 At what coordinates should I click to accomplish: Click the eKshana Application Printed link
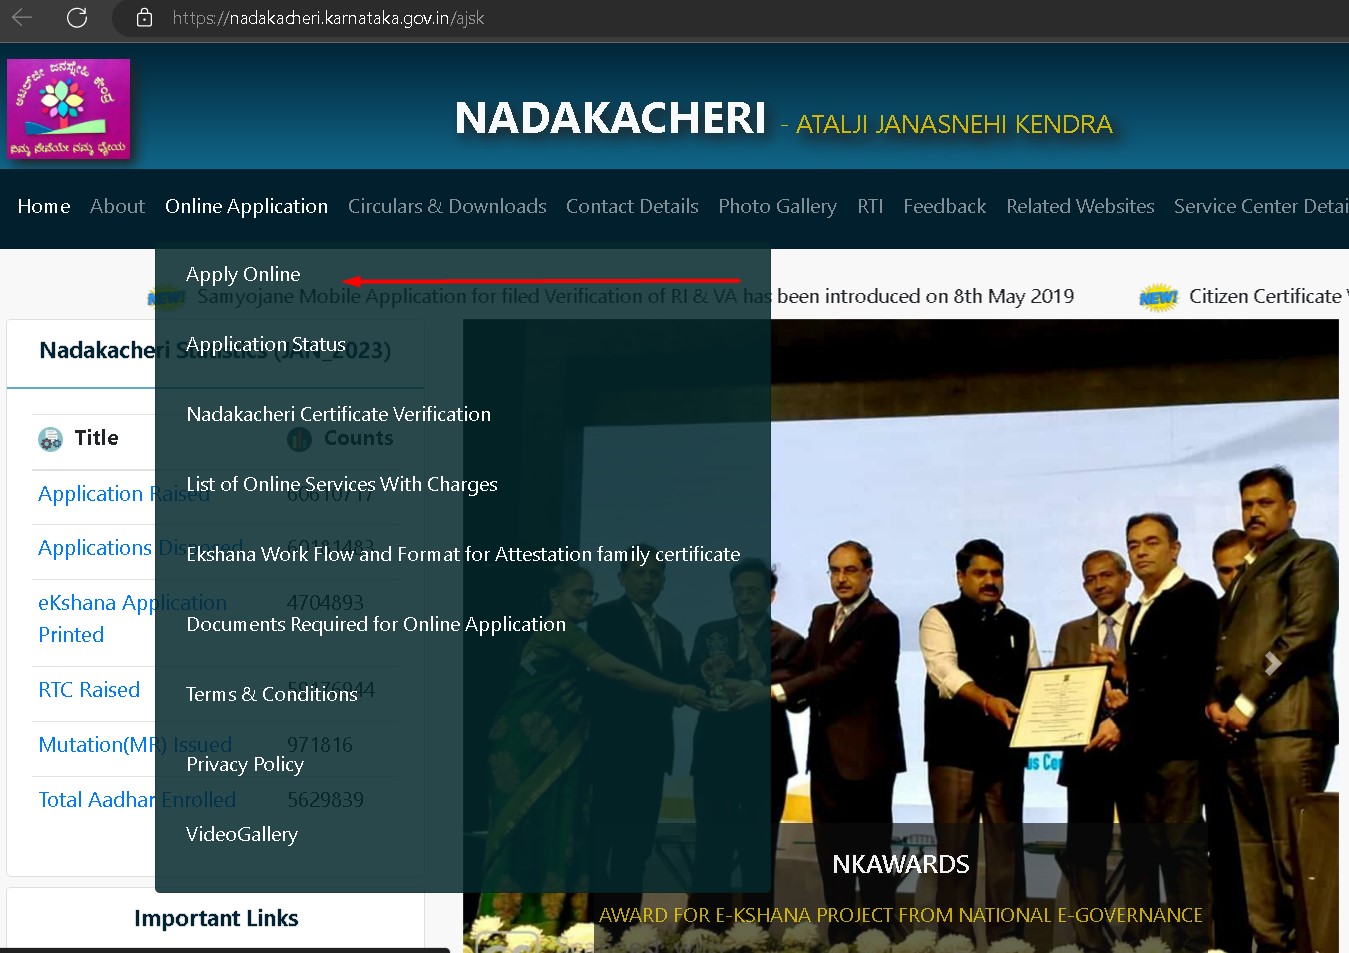click(x=132, y=618)
